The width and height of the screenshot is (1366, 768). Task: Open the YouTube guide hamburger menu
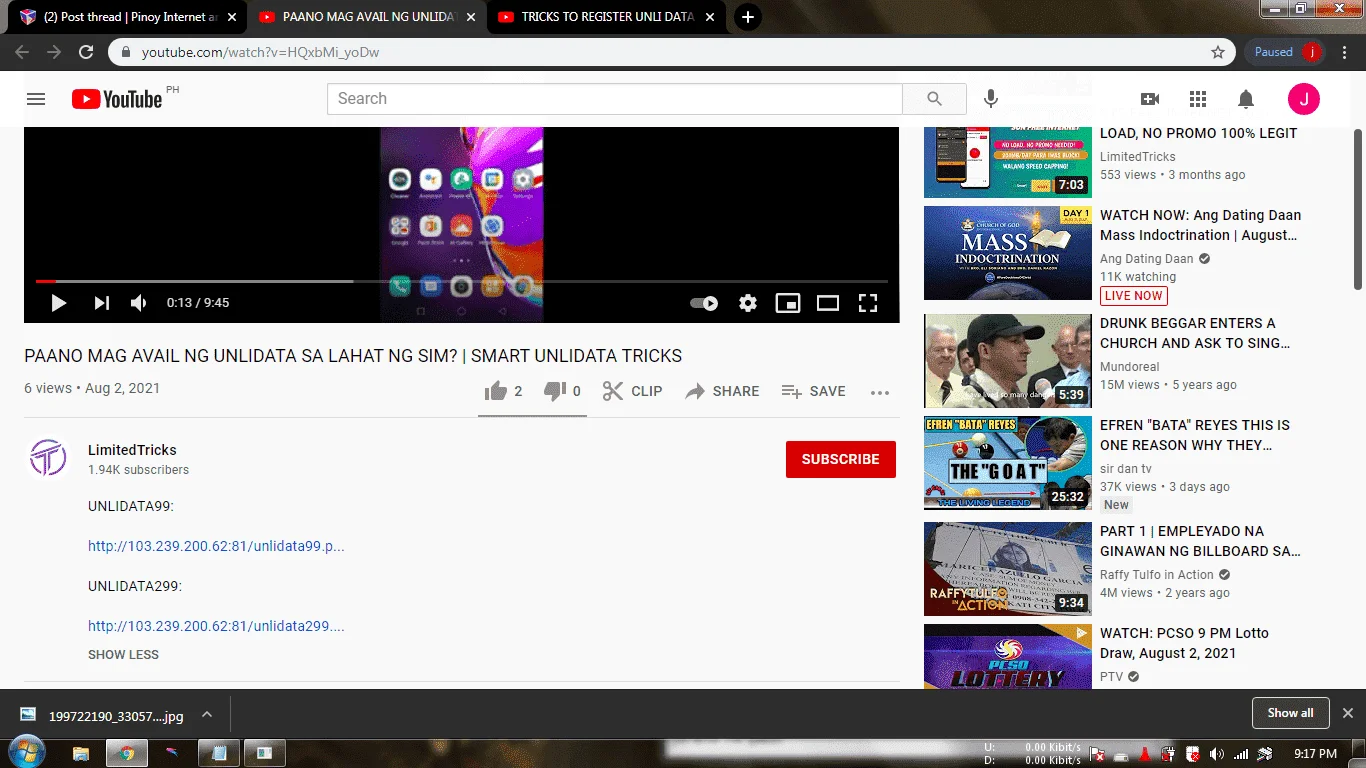pyautogui.click(x=36, y=99)
